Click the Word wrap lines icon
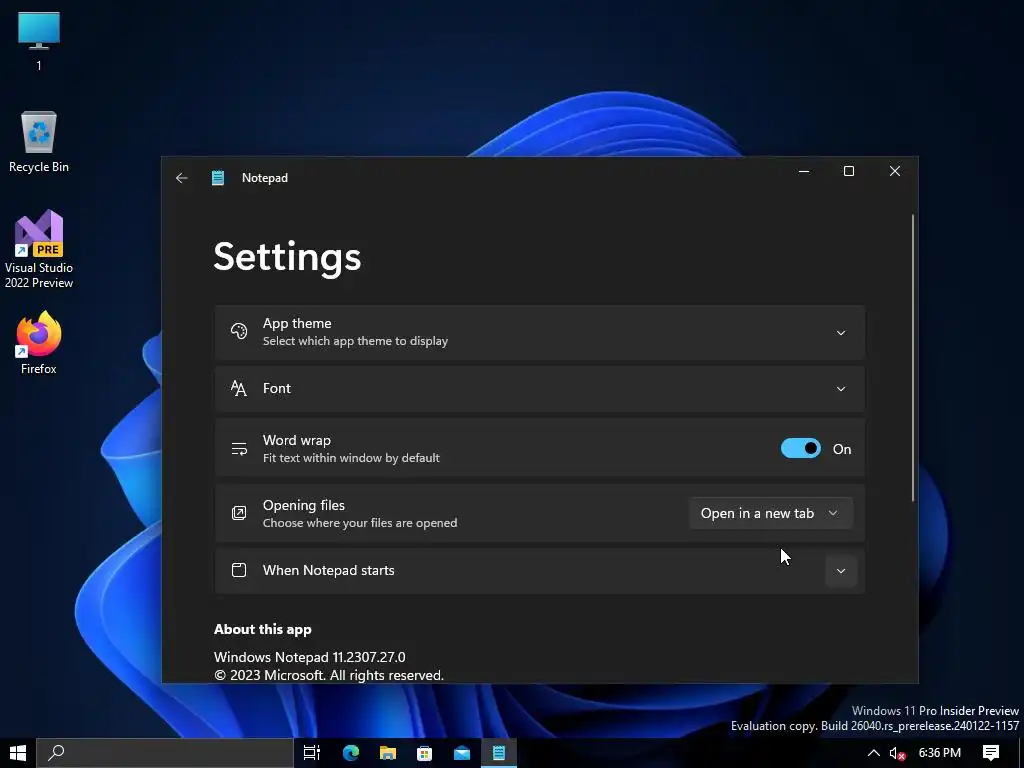This screenshot has height=768, width=1024. coord(239,449)
